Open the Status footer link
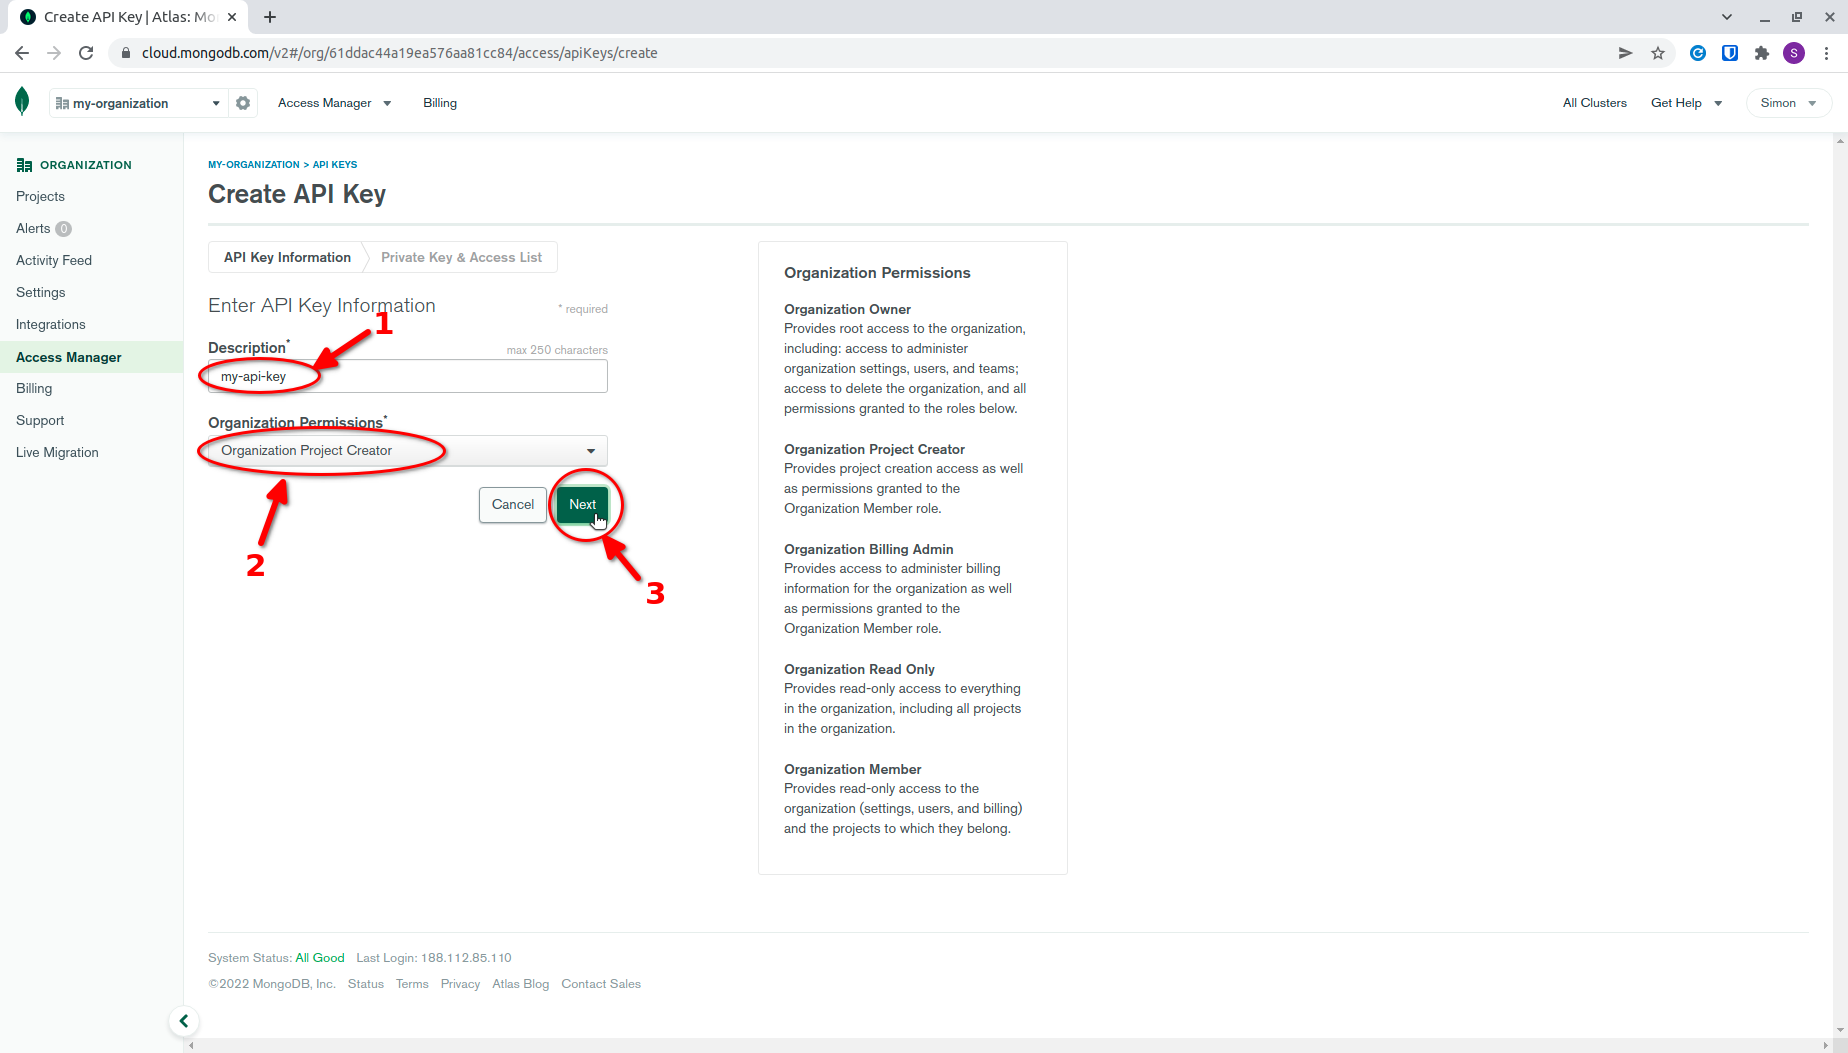1848x1053 pixels. (x=366, y=984)
